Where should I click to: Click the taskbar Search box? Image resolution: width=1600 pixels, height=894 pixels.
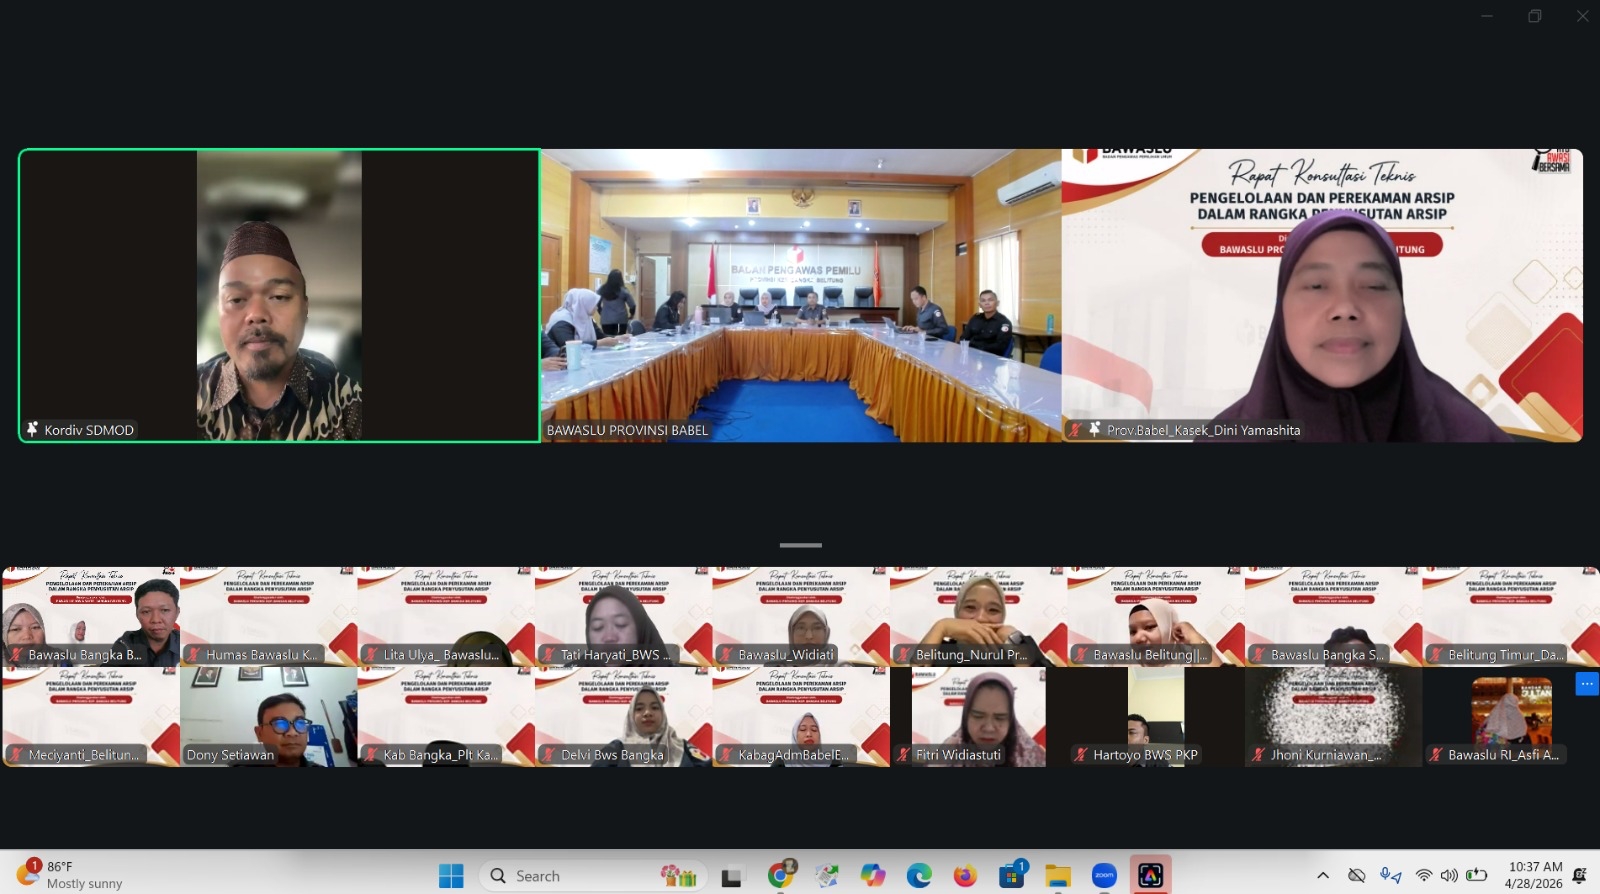(593, 876)
